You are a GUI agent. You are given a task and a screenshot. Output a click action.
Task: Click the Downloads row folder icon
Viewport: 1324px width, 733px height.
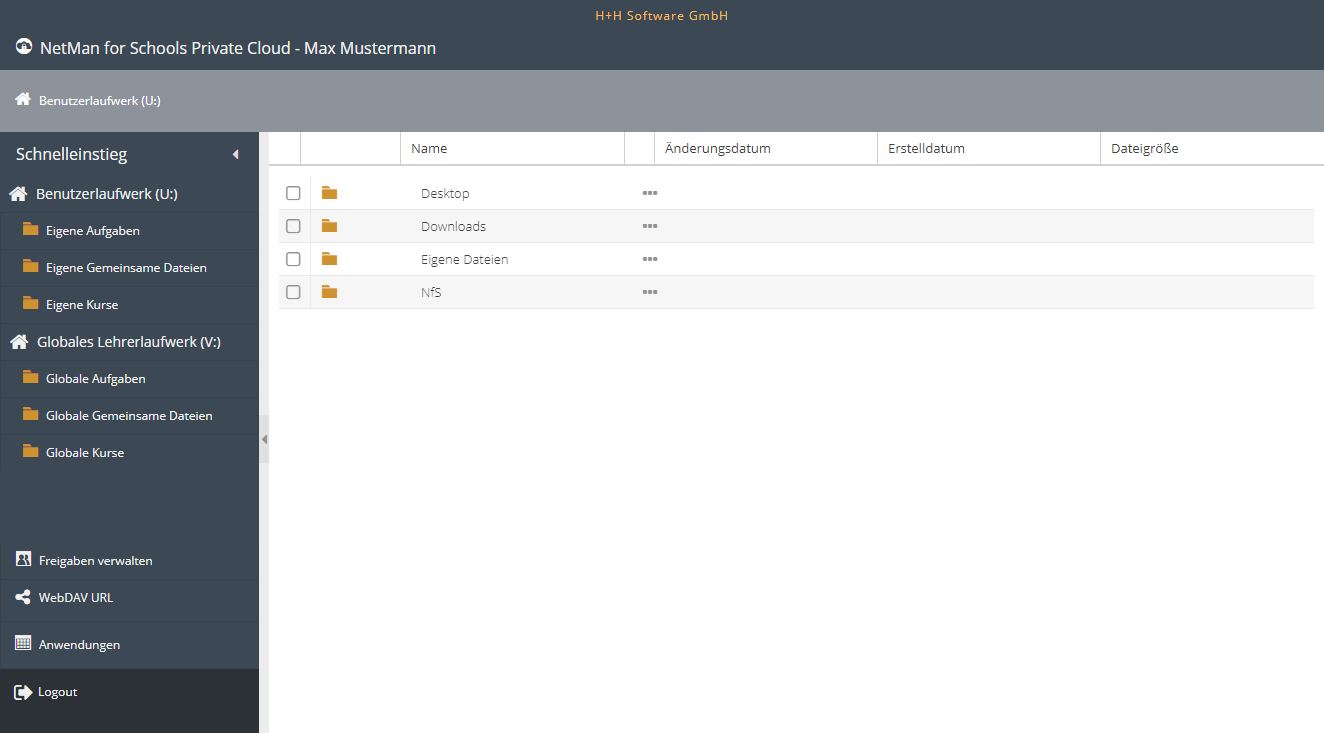point(329,226)
